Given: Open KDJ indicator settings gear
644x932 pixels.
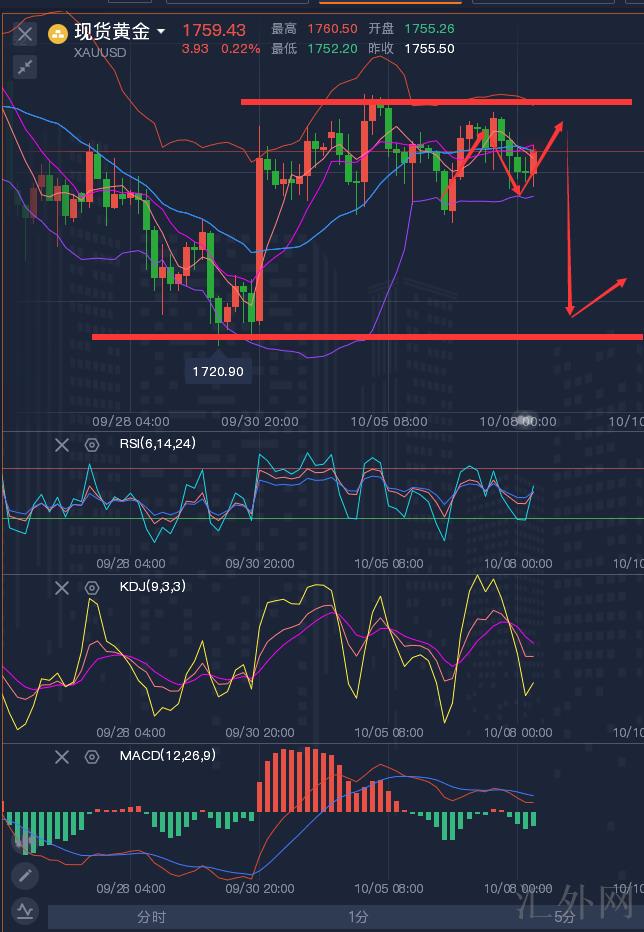Looking at the screenshot, I should 92,588.
